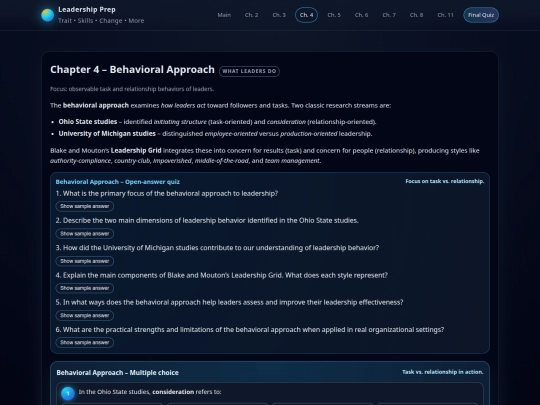The image size is (540, 405).
Task: Click the question text about consideration
Action: coord(150,392)
